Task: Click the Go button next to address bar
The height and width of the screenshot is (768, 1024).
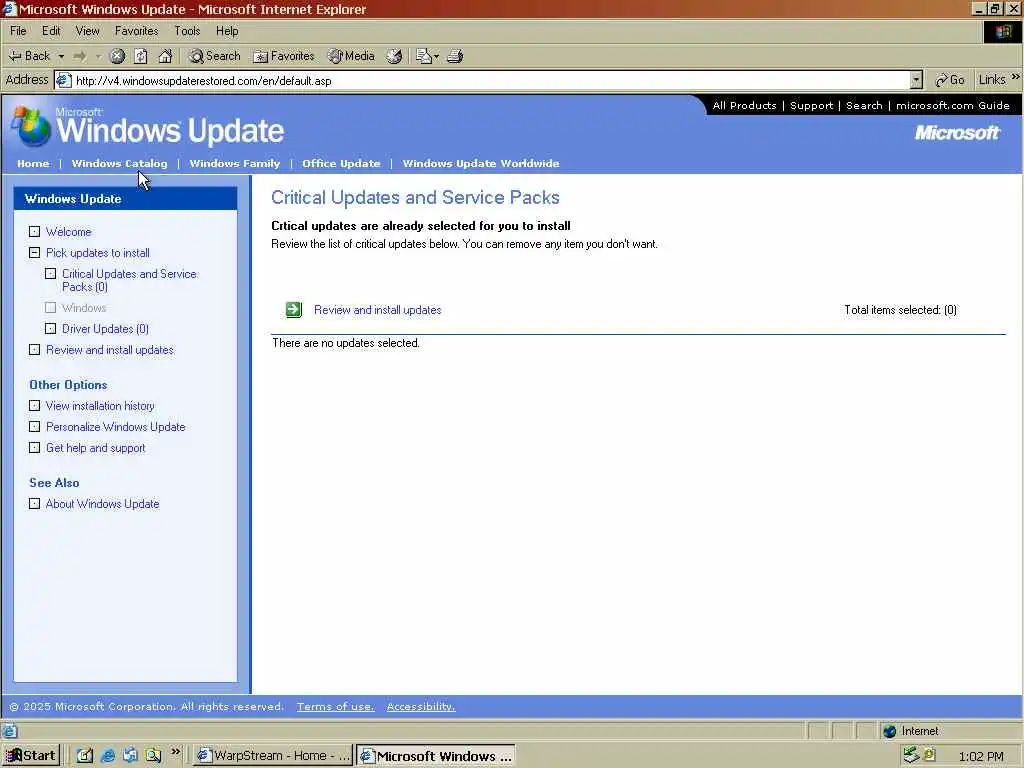Action: 950,80
